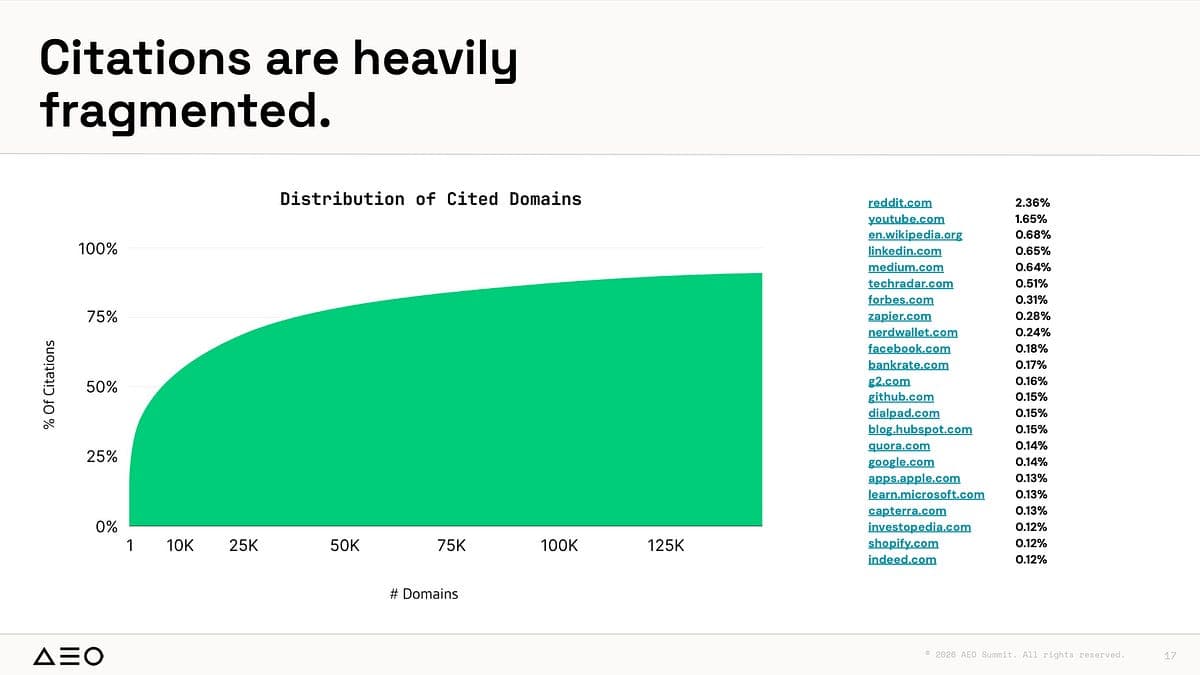Open the investopedia.com link
This screenshot has height=675, width=1200.
click(919, 527)
